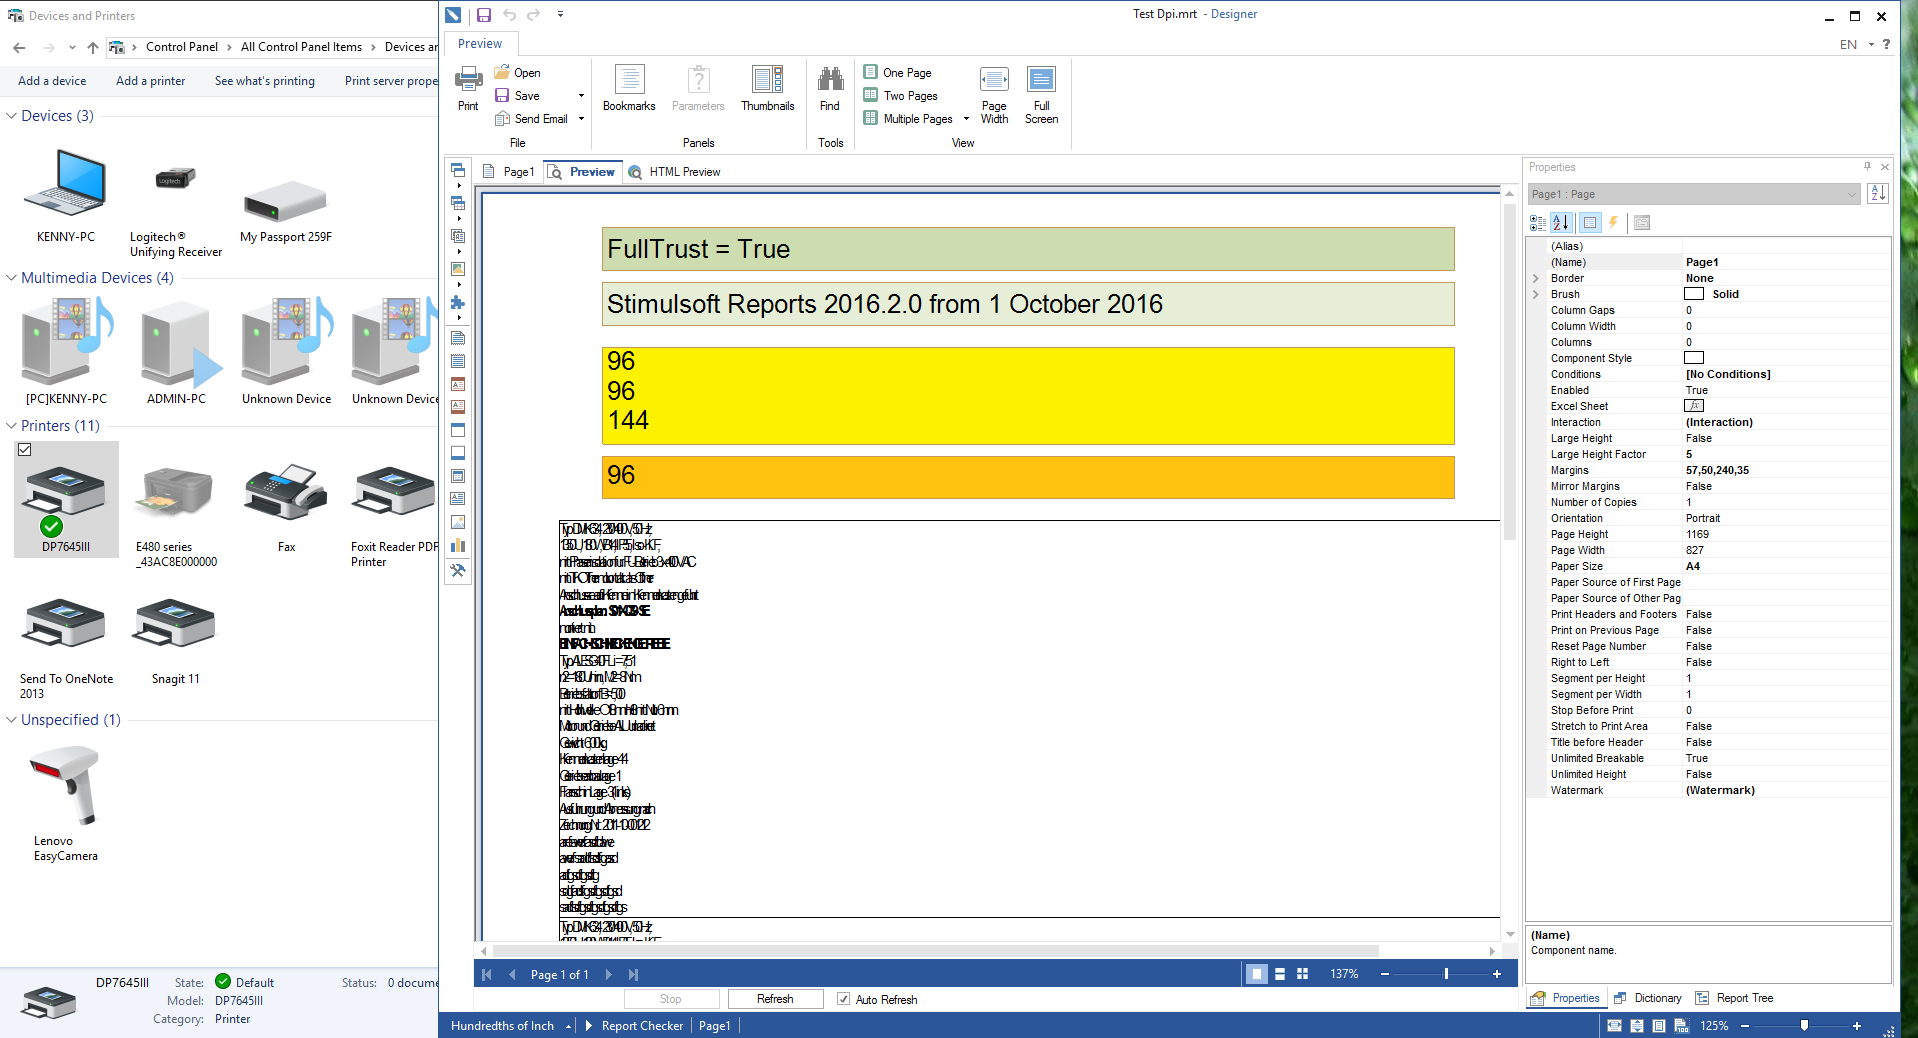This screenshot has height=1038, width=1918.
Task: Expand the Brush property
Action: [x=1536, y=295]
